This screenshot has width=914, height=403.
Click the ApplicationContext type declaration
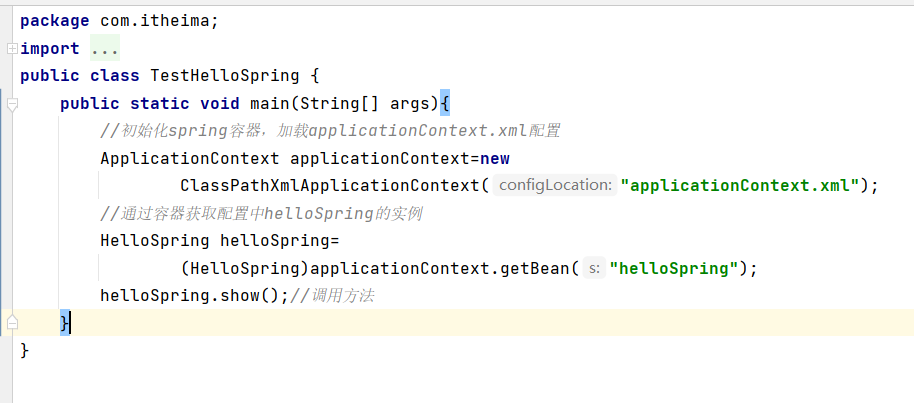pyautogui.click(x=189, y=159)
